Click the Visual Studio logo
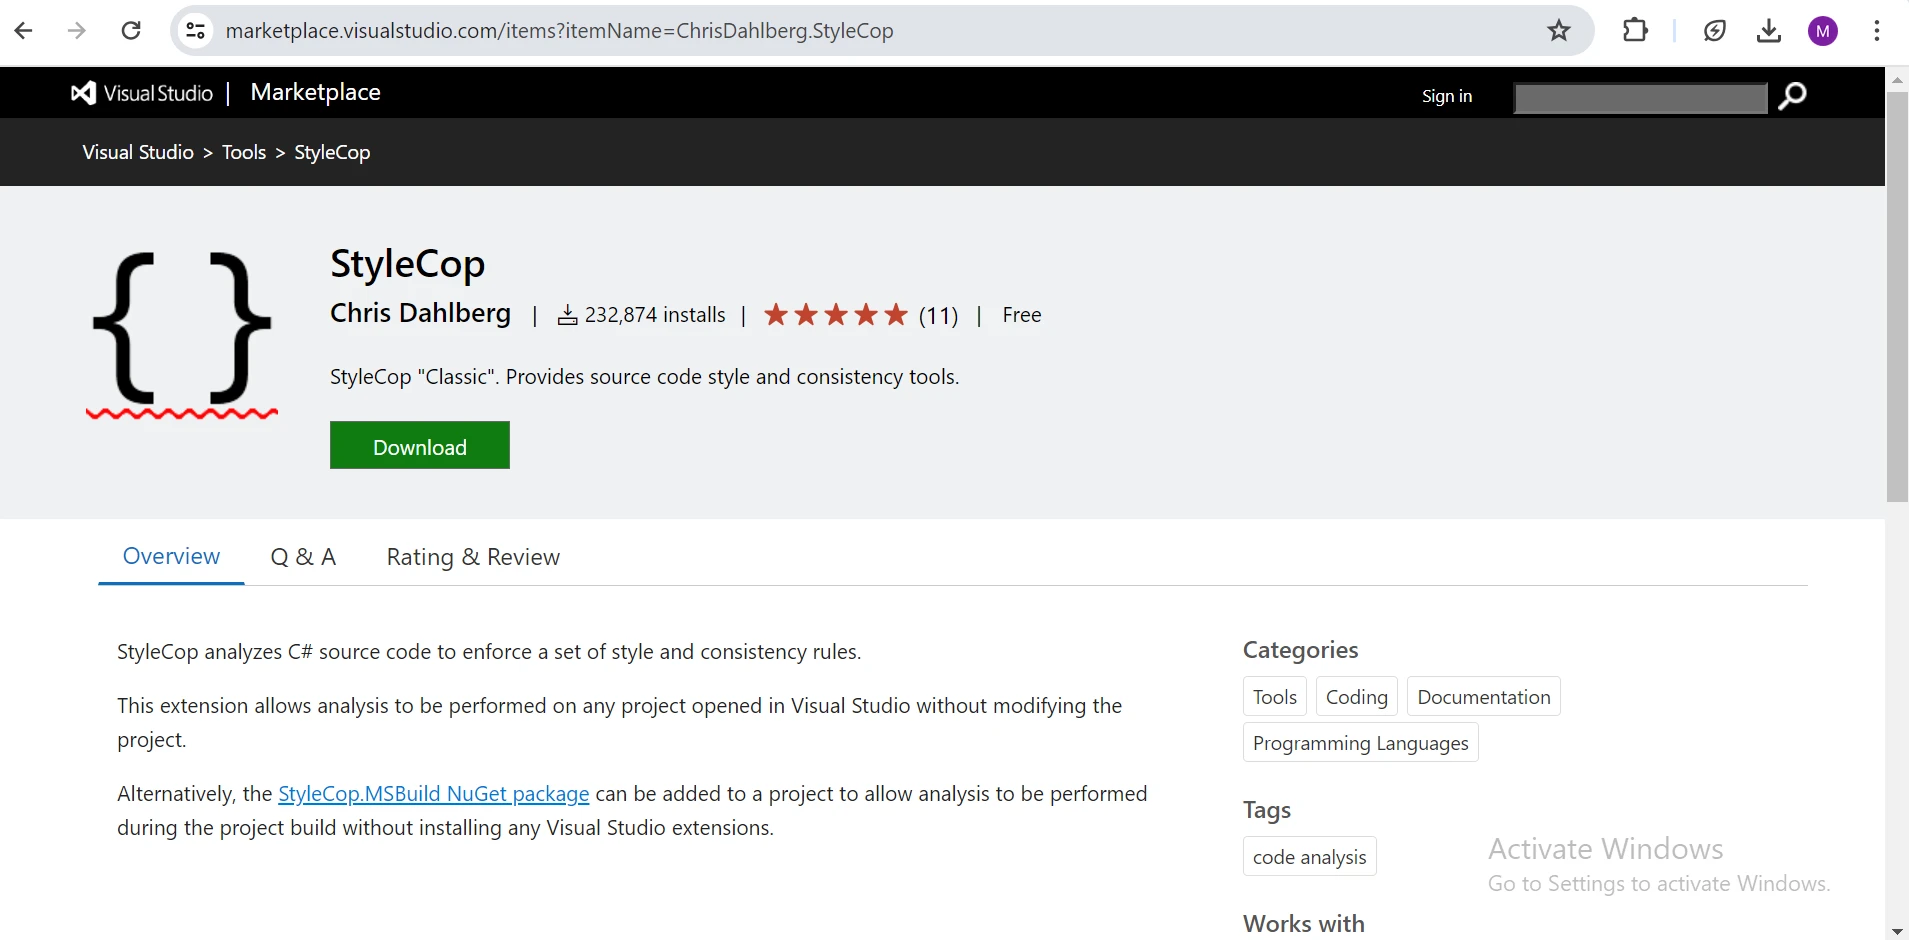The image size is (1909, 940). [142, 93]
